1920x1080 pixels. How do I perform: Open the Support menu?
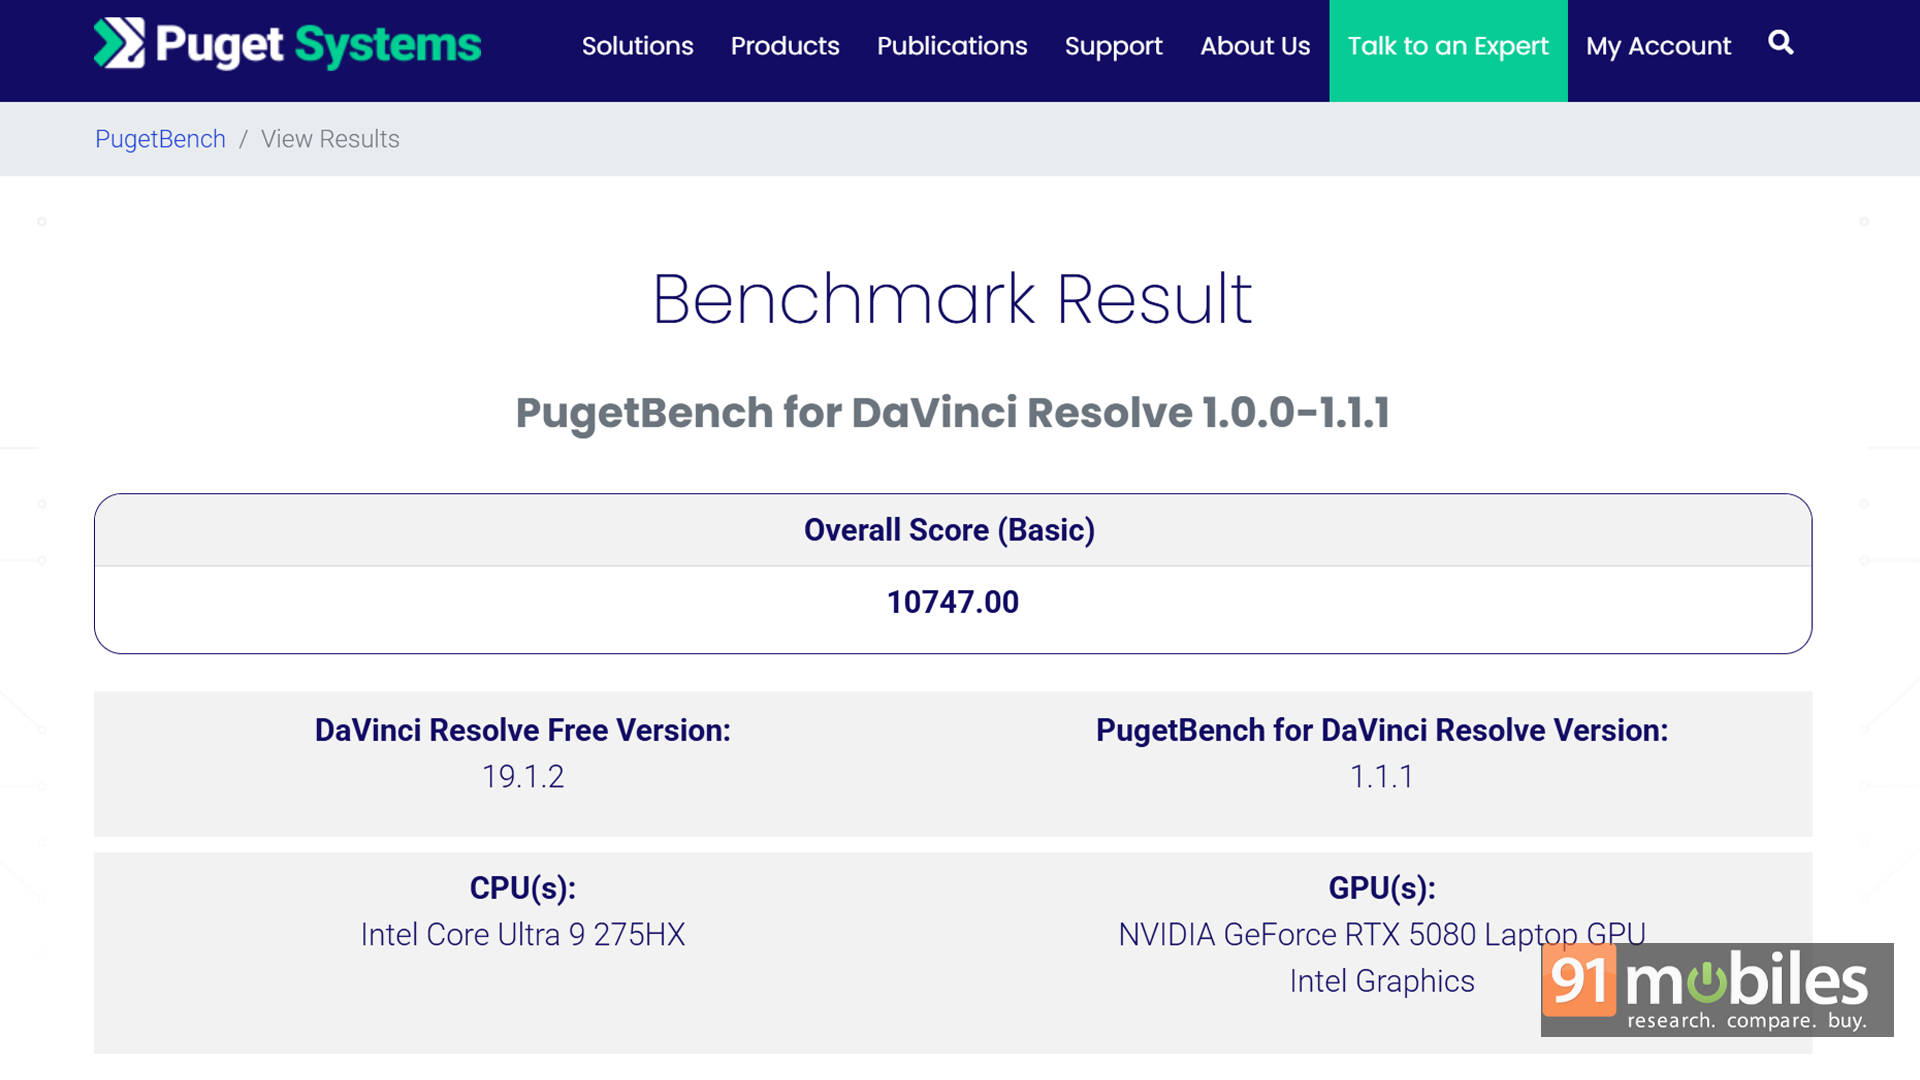pyautogui.click(x=1113, y=46)
